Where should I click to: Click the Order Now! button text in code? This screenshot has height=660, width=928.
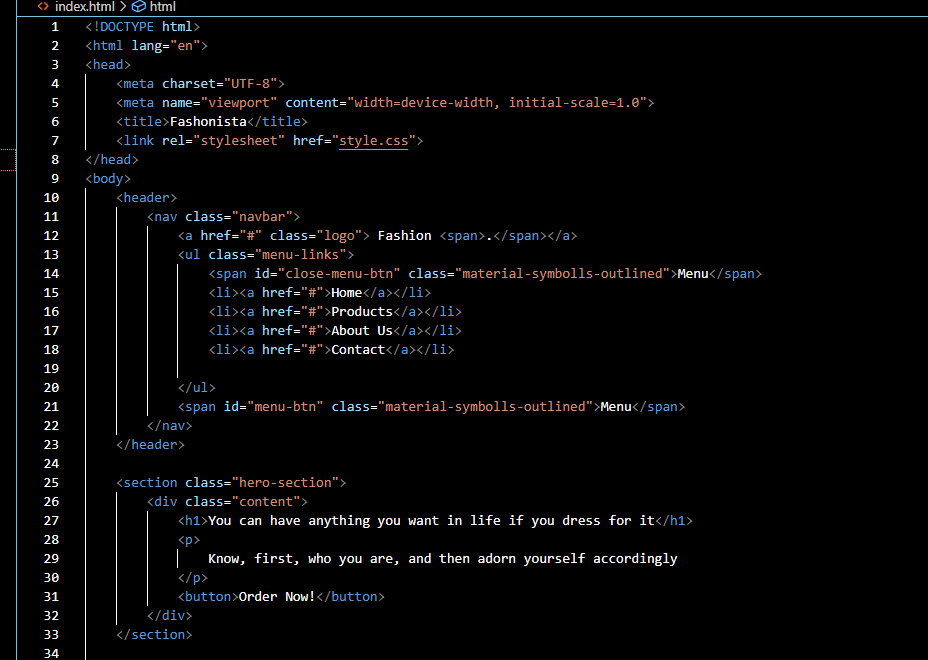pyautogui.click(x=277, y=597)
